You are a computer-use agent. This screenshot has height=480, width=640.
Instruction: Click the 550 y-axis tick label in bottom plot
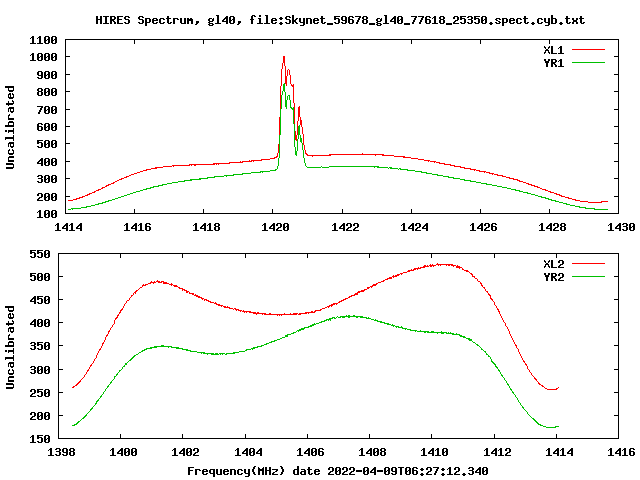pyautogui.click(x=40, y=254)
